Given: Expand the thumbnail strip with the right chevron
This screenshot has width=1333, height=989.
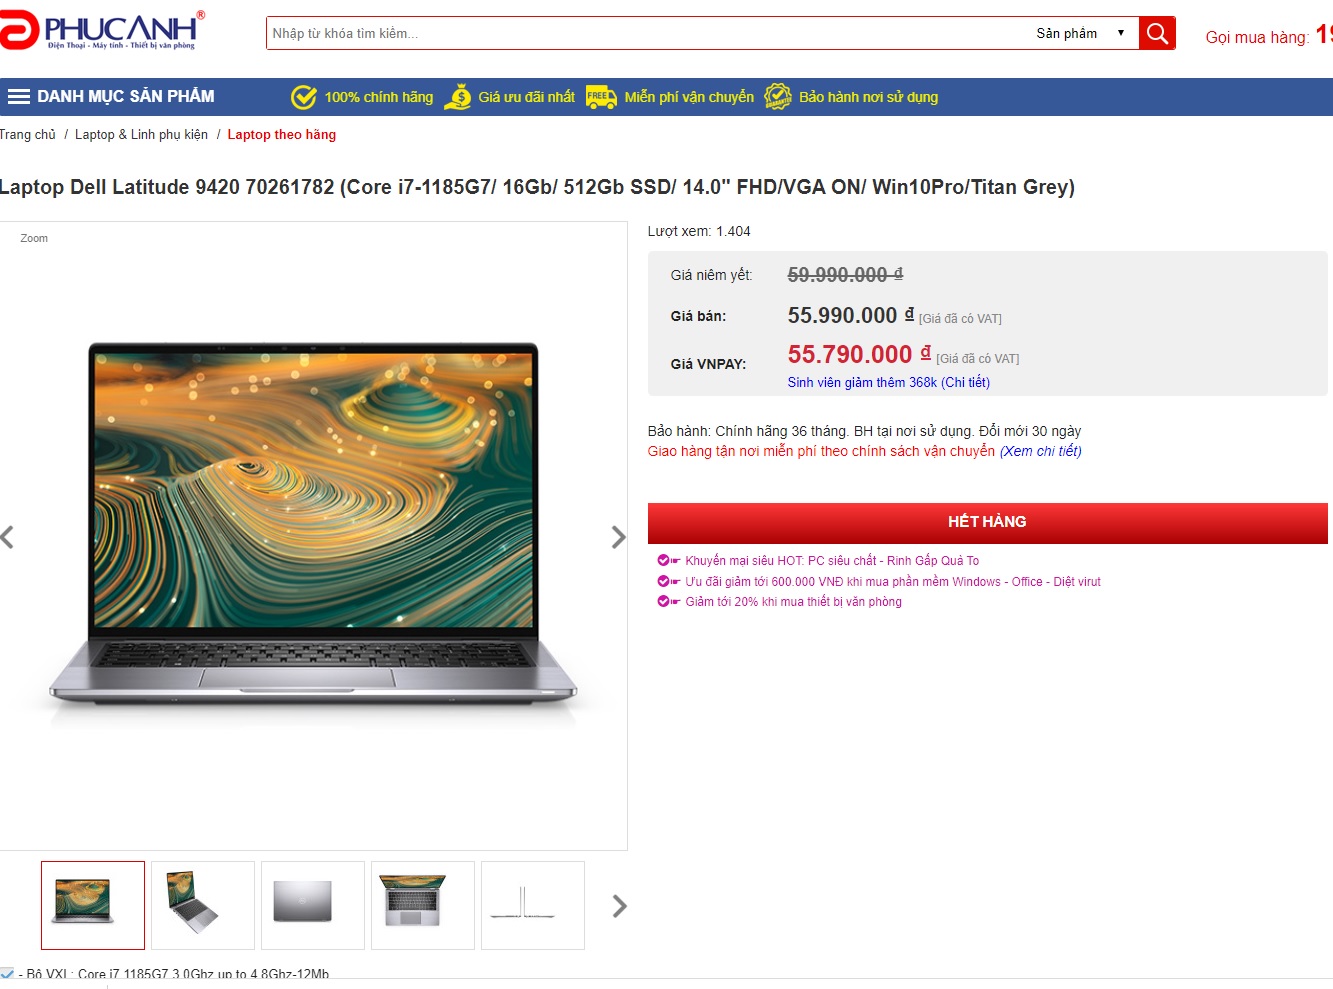Looking at the screenshot, I should pos(619,906).
